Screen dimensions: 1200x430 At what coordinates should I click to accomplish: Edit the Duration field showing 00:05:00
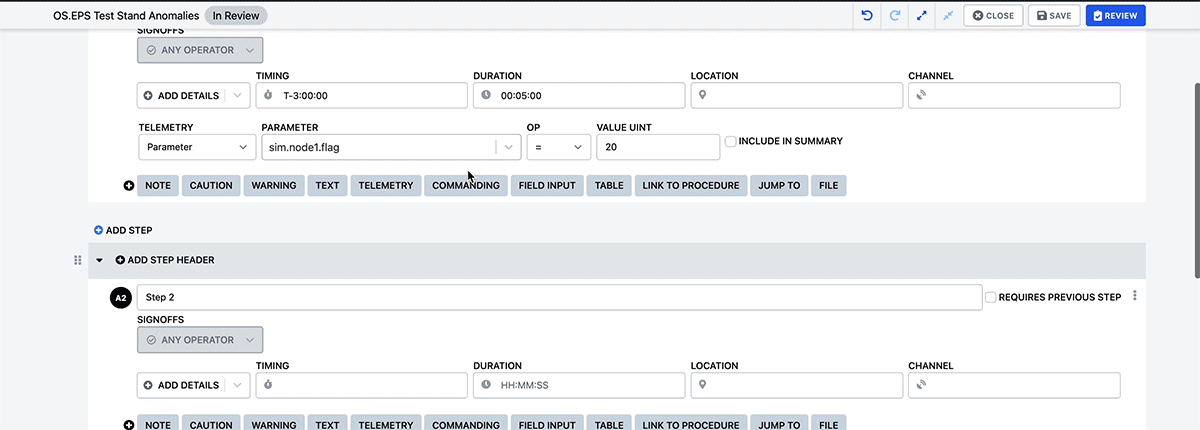(579, 96)
